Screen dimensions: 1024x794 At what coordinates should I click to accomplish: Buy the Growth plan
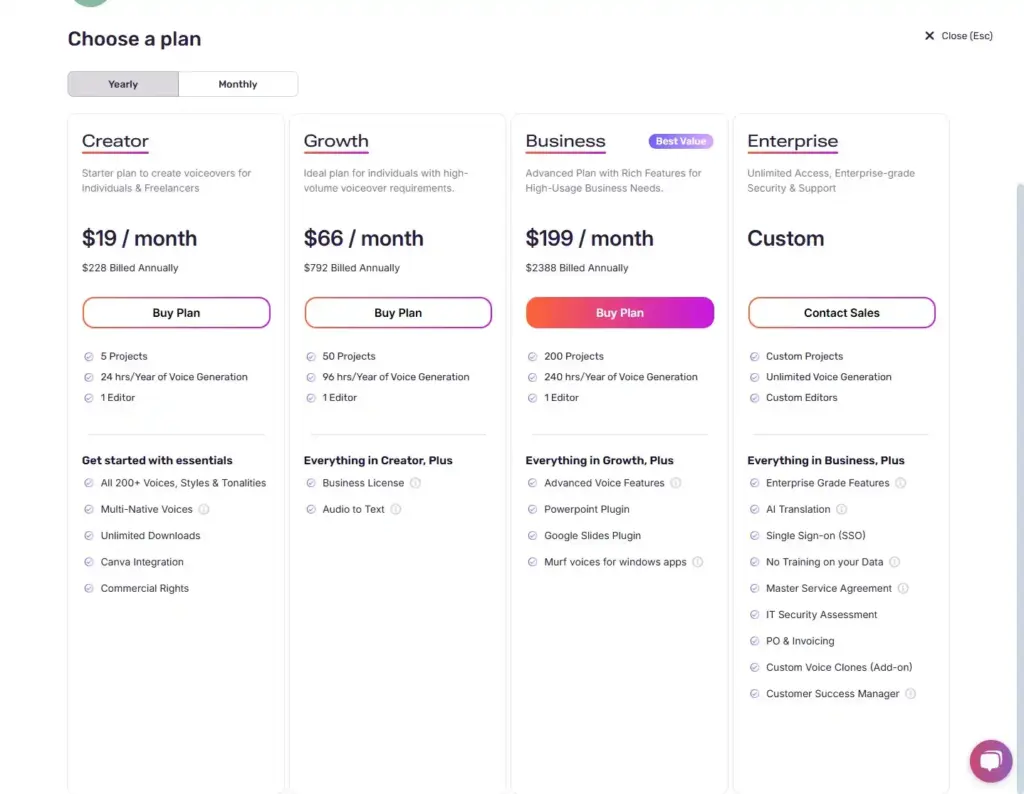(398, 313)
